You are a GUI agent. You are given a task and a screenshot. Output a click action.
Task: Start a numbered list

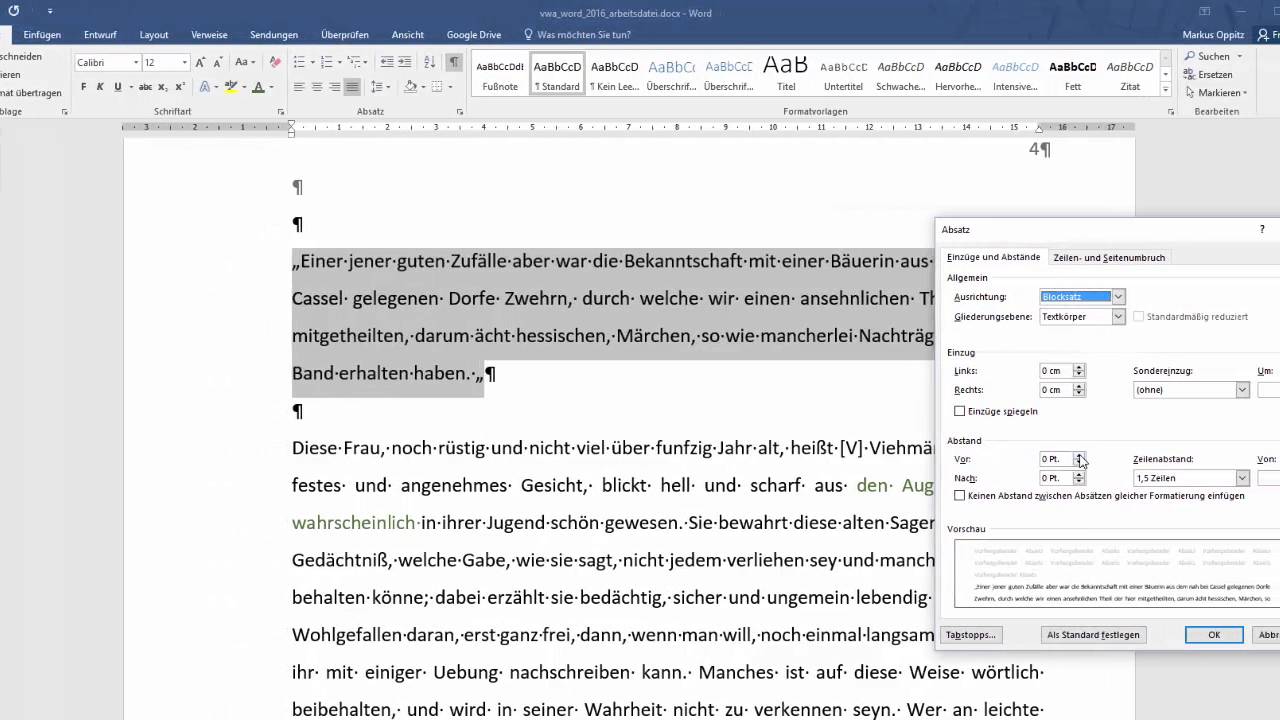tap(326, 62)
